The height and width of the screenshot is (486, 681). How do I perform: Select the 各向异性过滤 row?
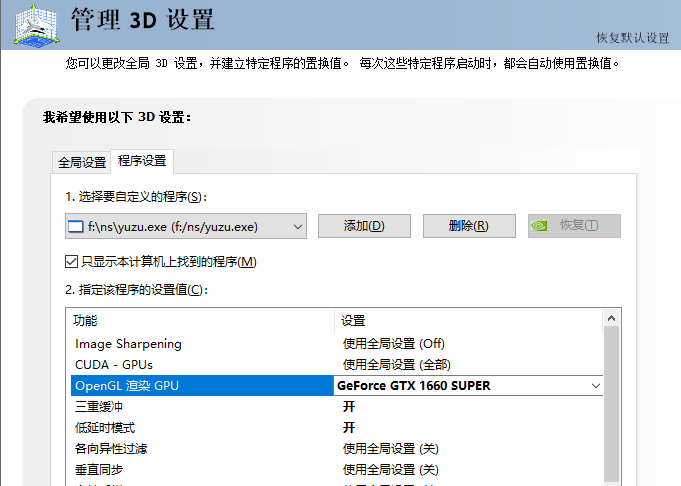point(337,448)
